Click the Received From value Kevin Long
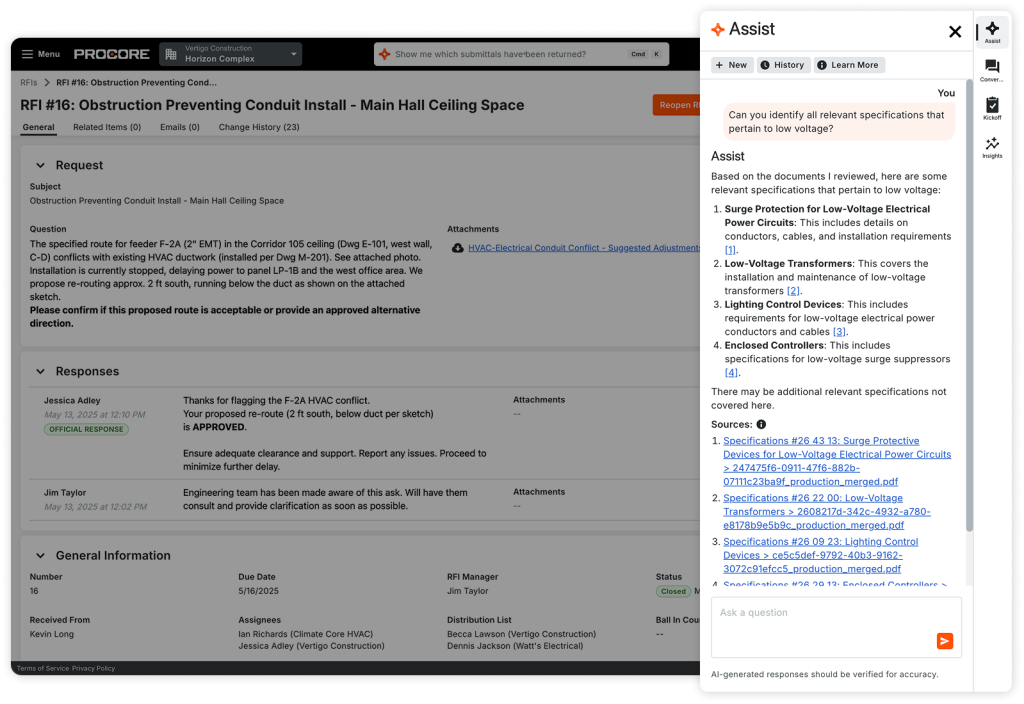 52,635
